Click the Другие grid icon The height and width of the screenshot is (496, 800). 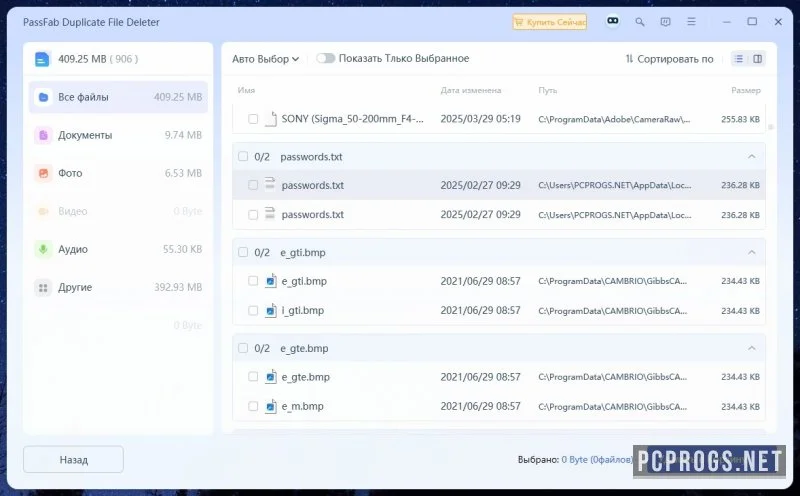point(43,288)
